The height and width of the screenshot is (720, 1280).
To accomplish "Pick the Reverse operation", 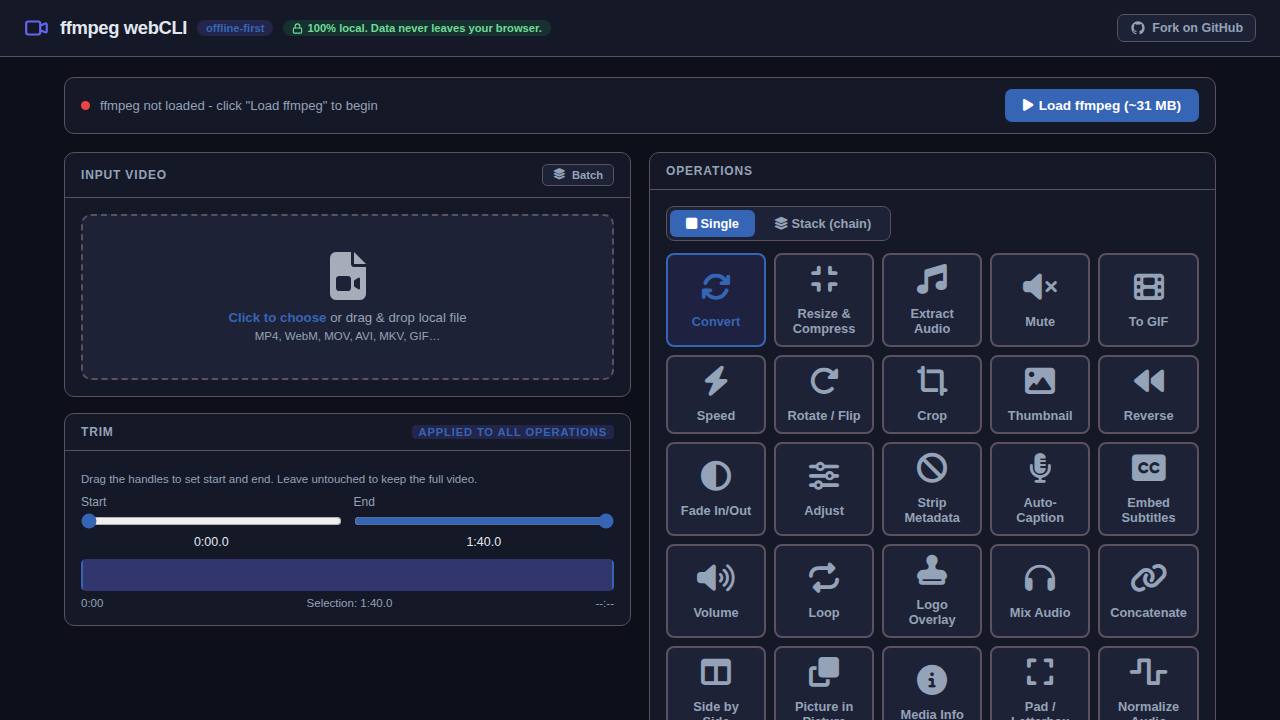I will point(1148,394).
